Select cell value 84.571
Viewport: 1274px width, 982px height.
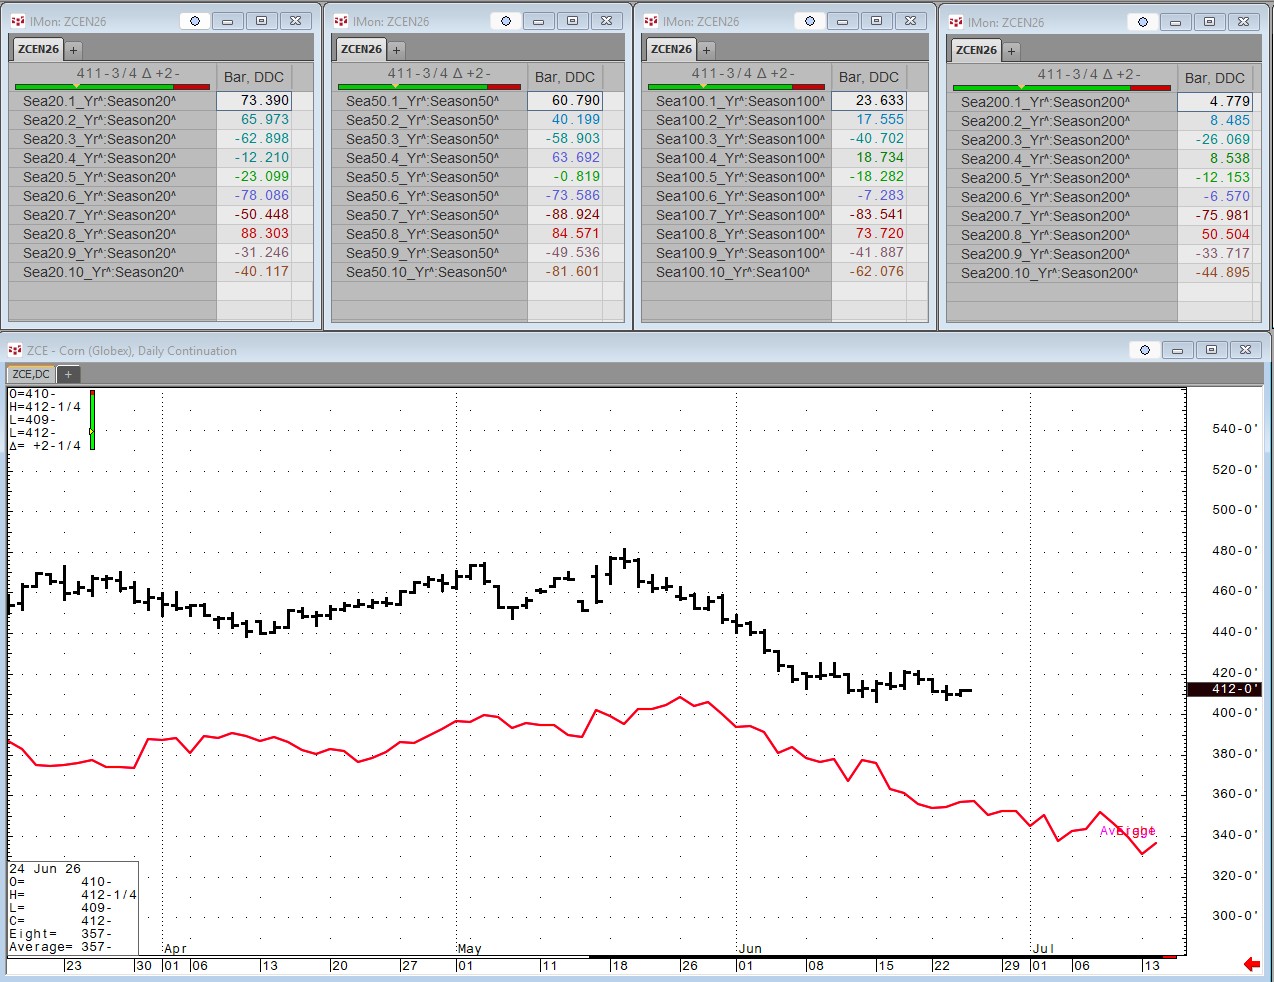[565, 234]
